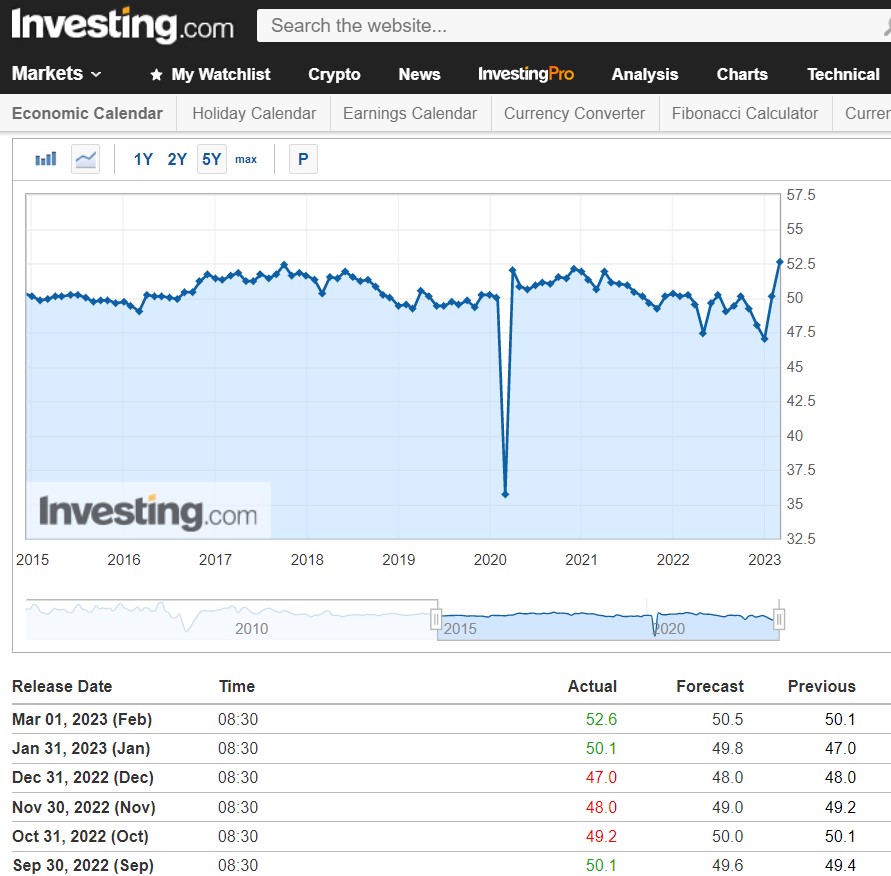The height and width of the screenshot is (876, 891).
Task: Click the My Watchlist star icon
Action: [155, 74]
